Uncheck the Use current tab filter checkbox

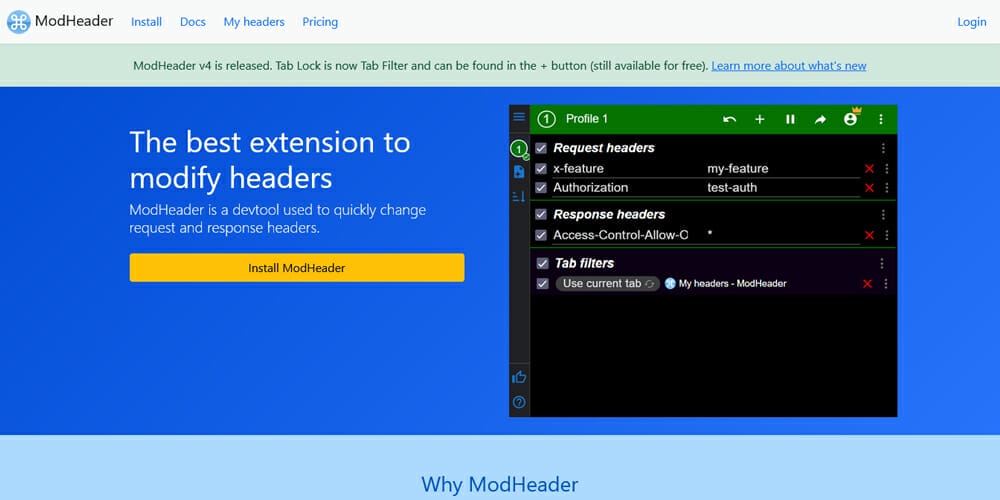click(x=542, y=284)
